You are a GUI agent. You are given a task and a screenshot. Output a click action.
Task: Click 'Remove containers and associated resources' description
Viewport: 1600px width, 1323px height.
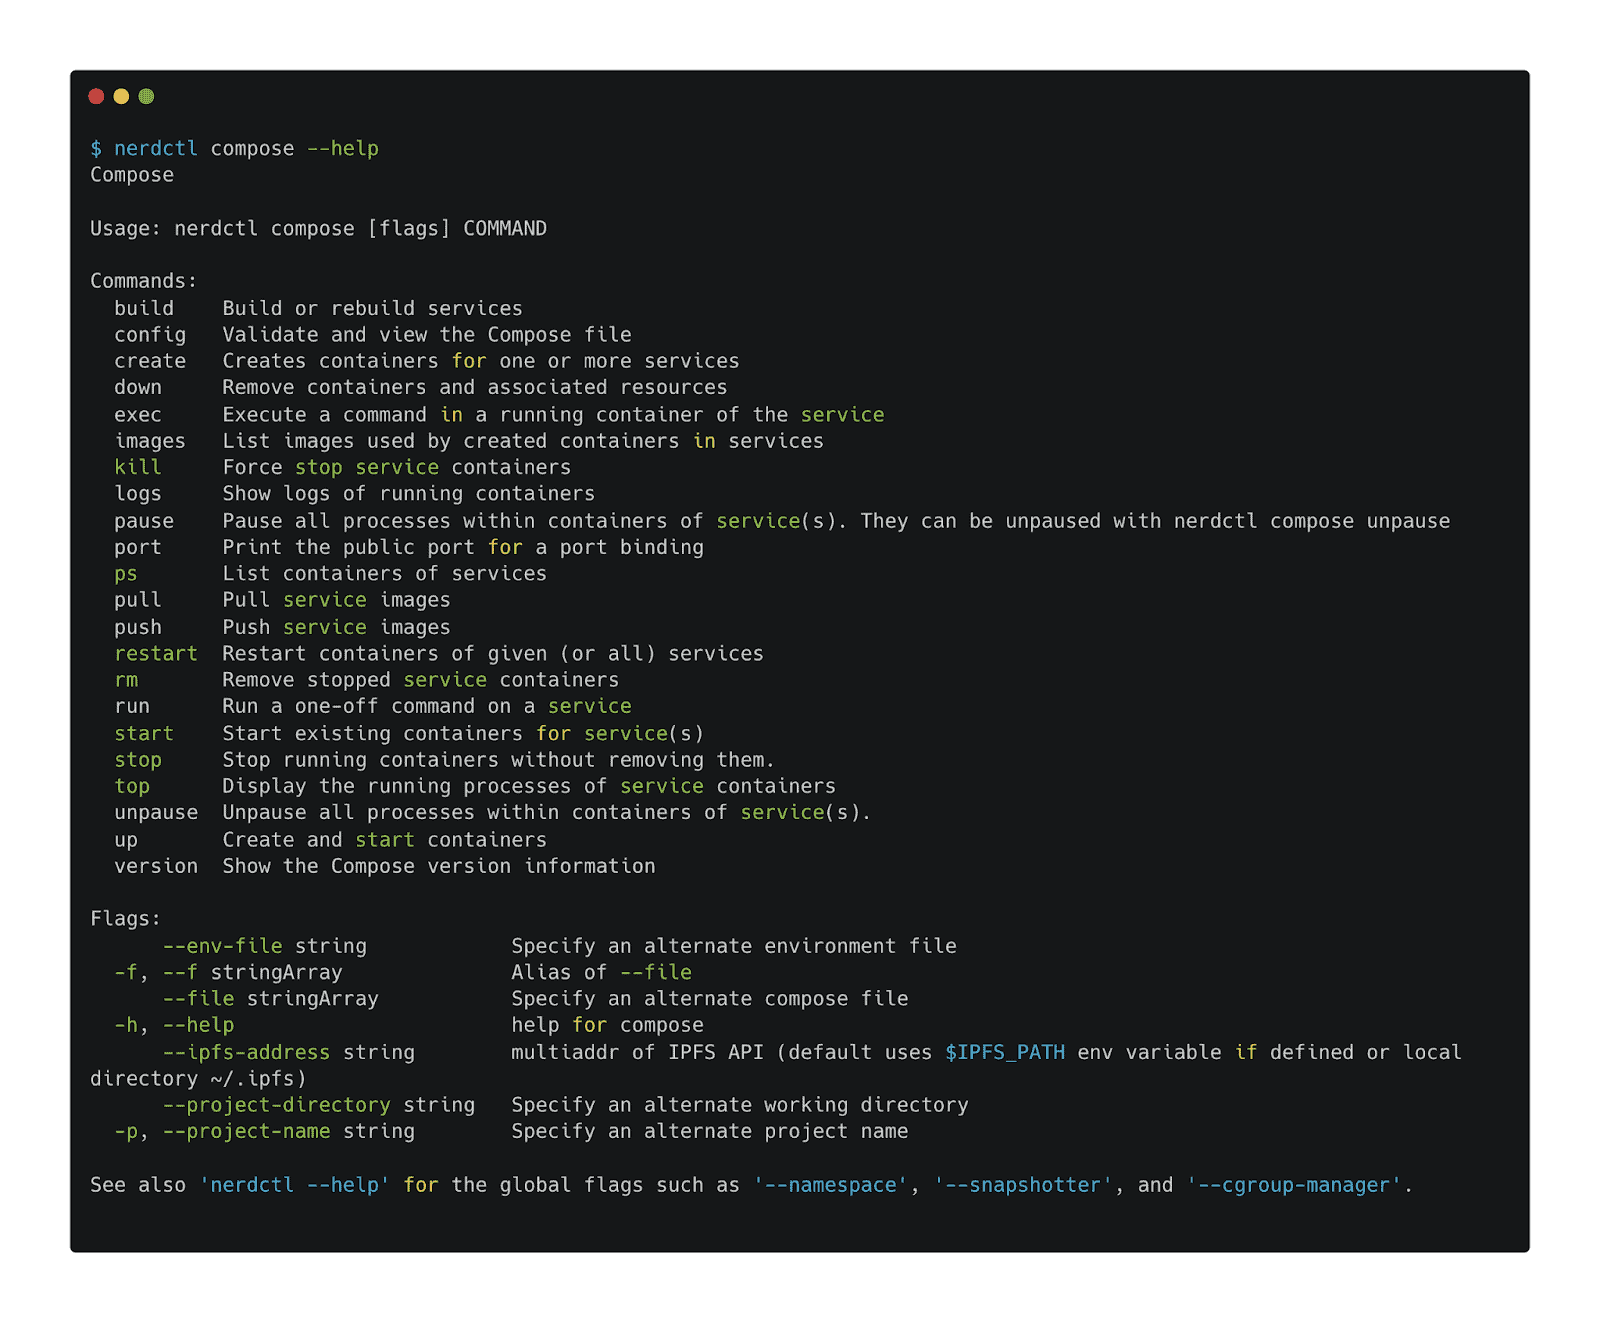475,387
